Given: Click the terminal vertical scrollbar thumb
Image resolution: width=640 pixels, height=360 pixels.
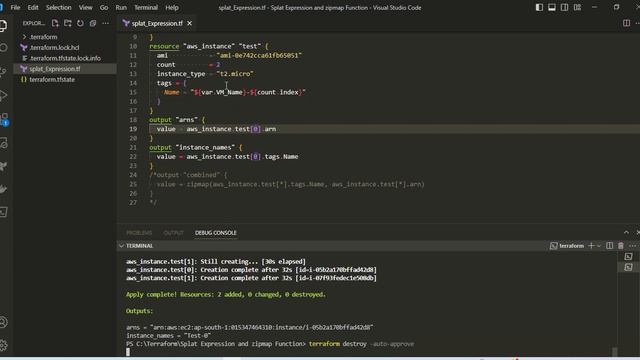Looking at the screenshot, I should [615, 351].
